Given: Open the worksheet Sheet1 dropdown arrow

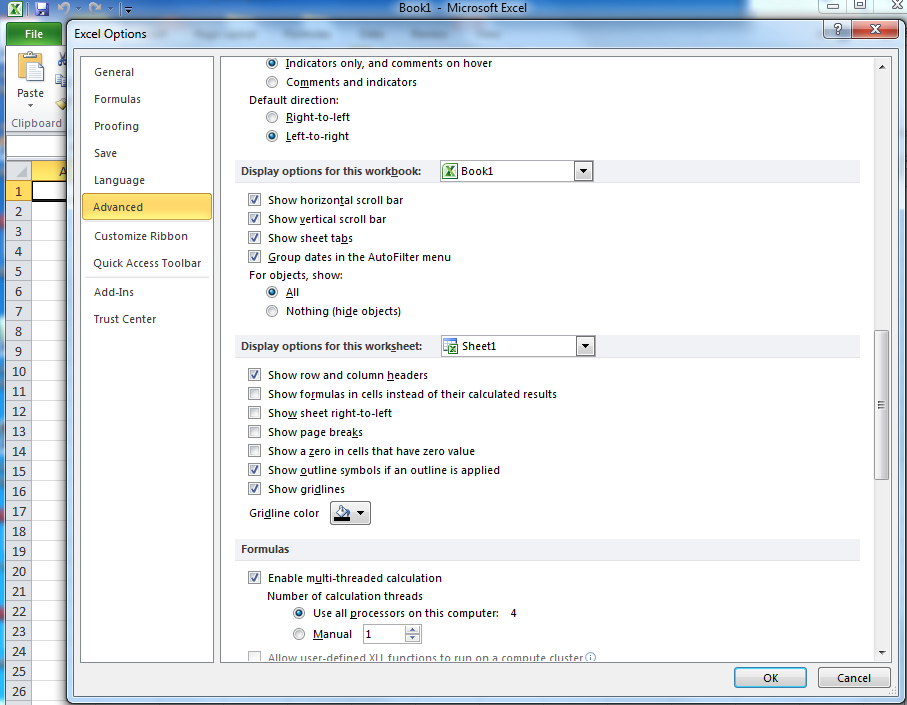Looking at the screenshot, I should (585, 346).
